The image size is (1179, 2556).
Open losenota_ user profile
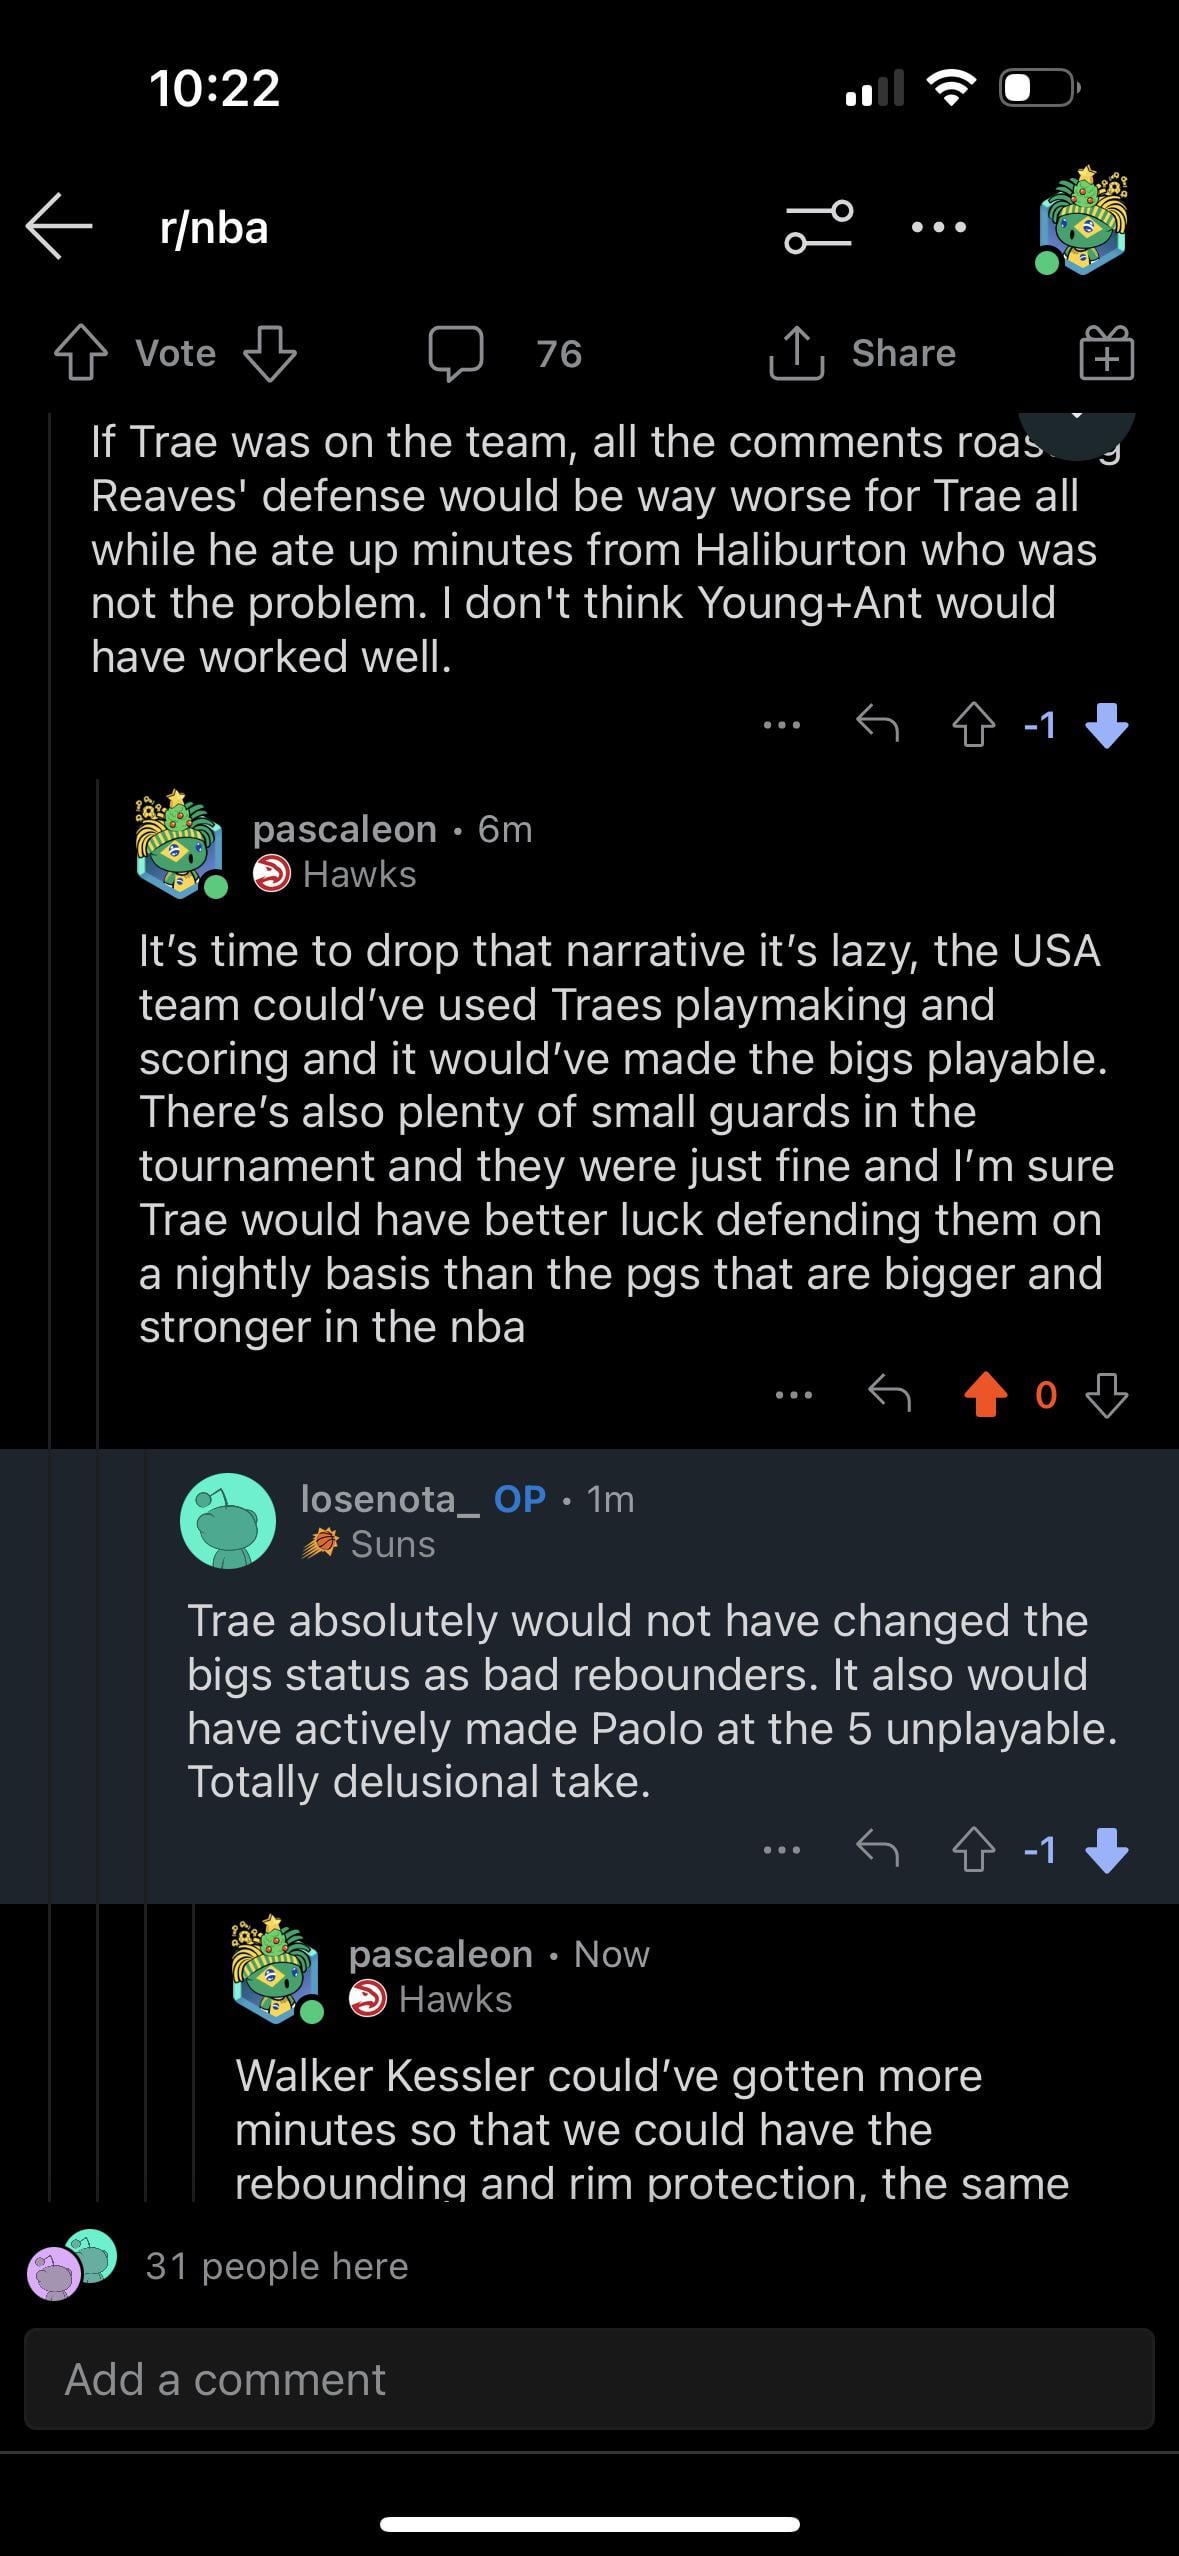tap(378, 1499)
